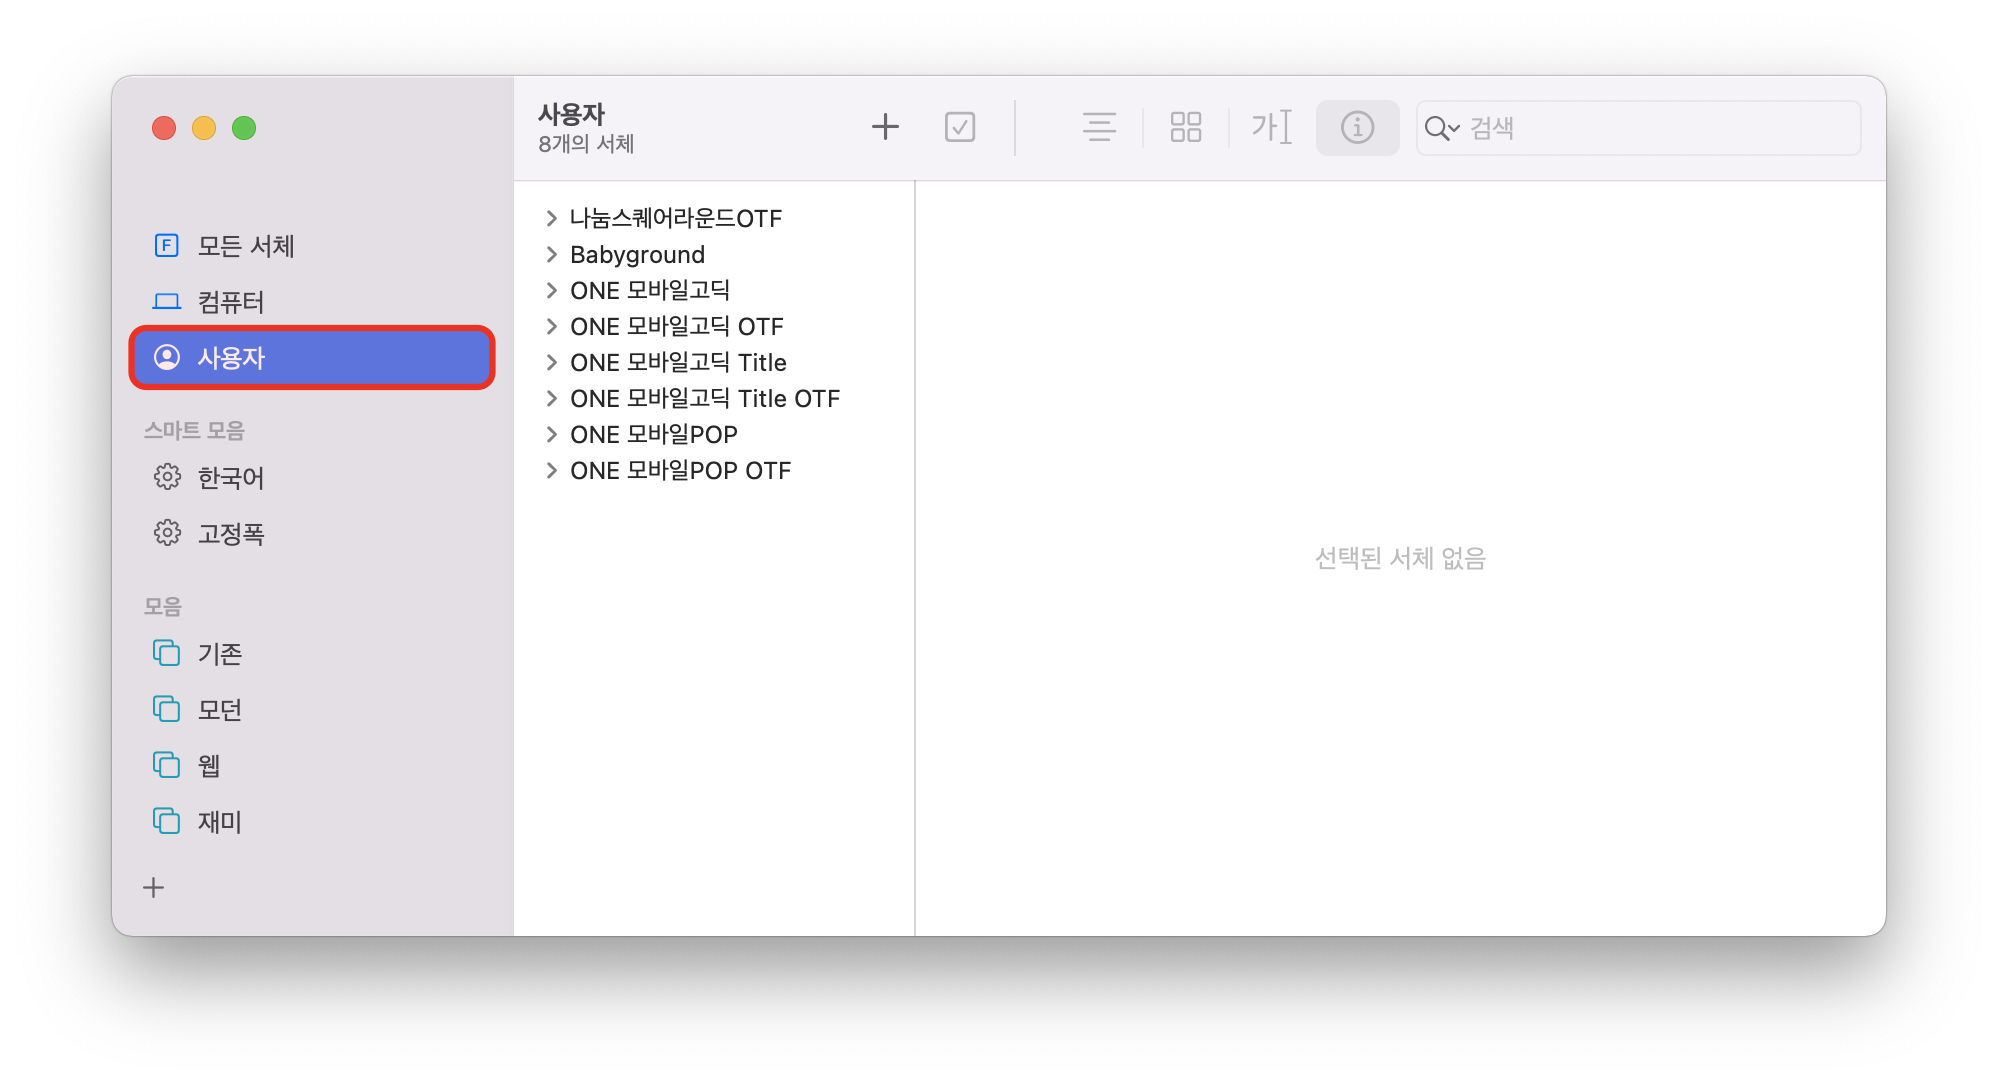Click the 재미 collection
Screen dimensions: 1998x1084
(x=219, y=822)
